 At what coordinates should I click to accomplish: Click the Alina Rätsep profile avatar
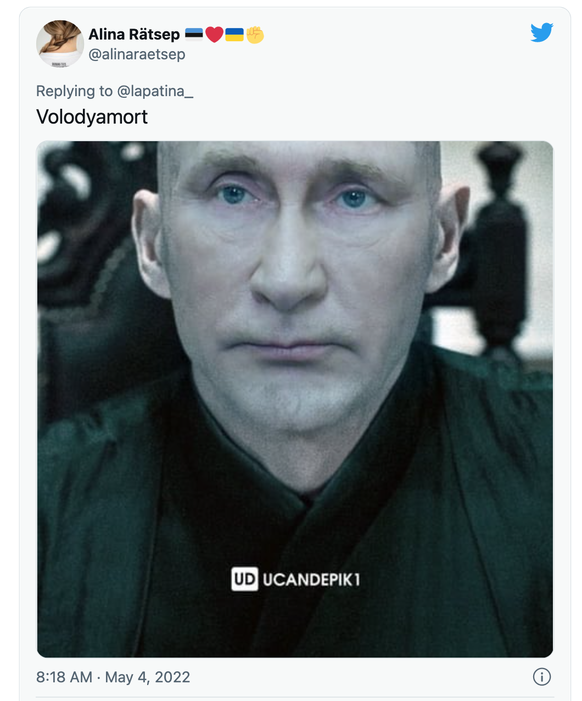pyautogui.click(x=60, y=43)
